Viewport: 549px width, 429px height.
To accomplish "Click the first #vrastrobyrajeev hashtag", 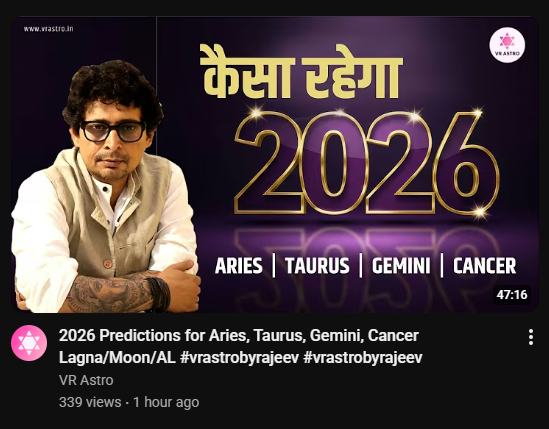I will 239,358.
